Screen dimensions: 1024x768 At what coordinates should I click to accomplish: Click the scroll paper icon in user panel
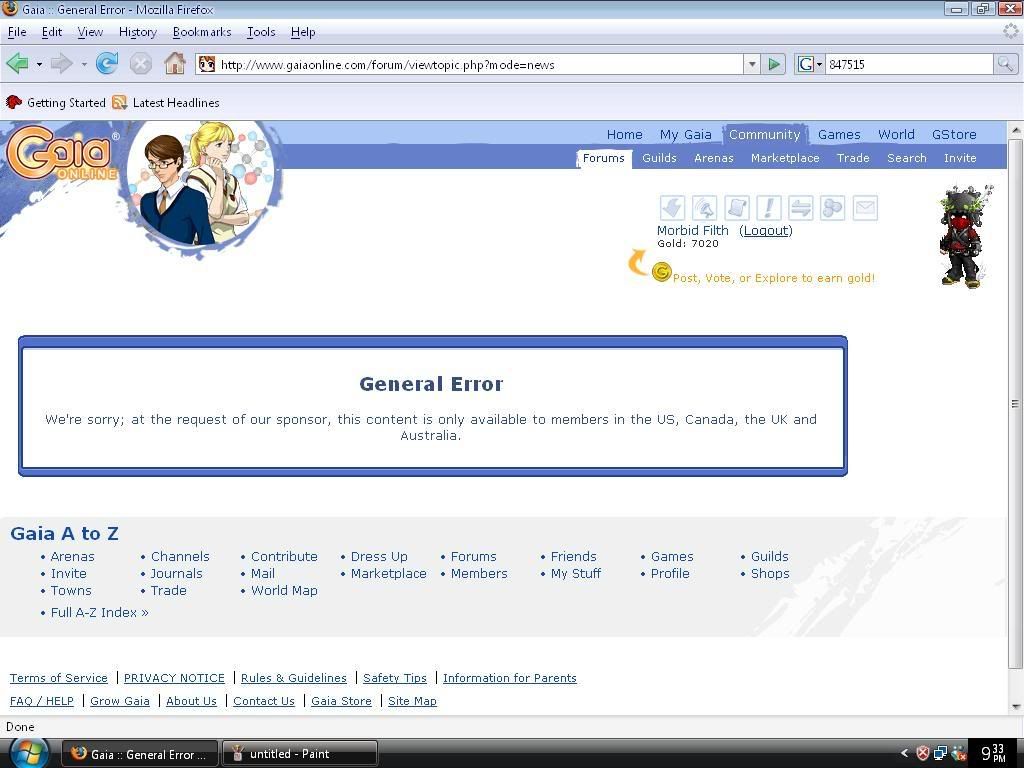(x=736, y=208)
